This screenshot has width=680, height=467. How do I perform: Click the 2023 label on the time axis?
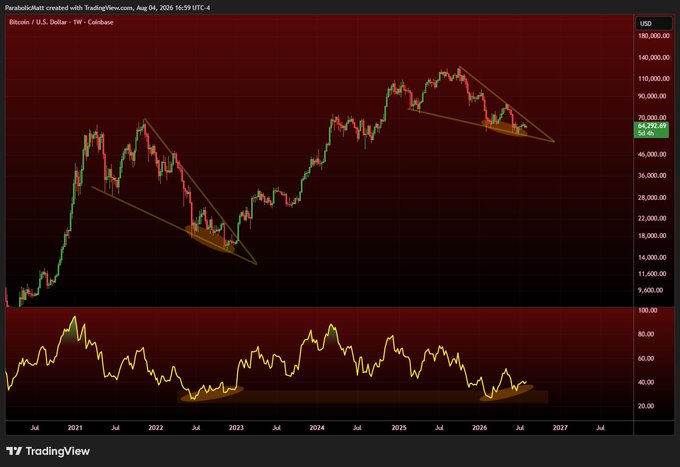[236, 428]
